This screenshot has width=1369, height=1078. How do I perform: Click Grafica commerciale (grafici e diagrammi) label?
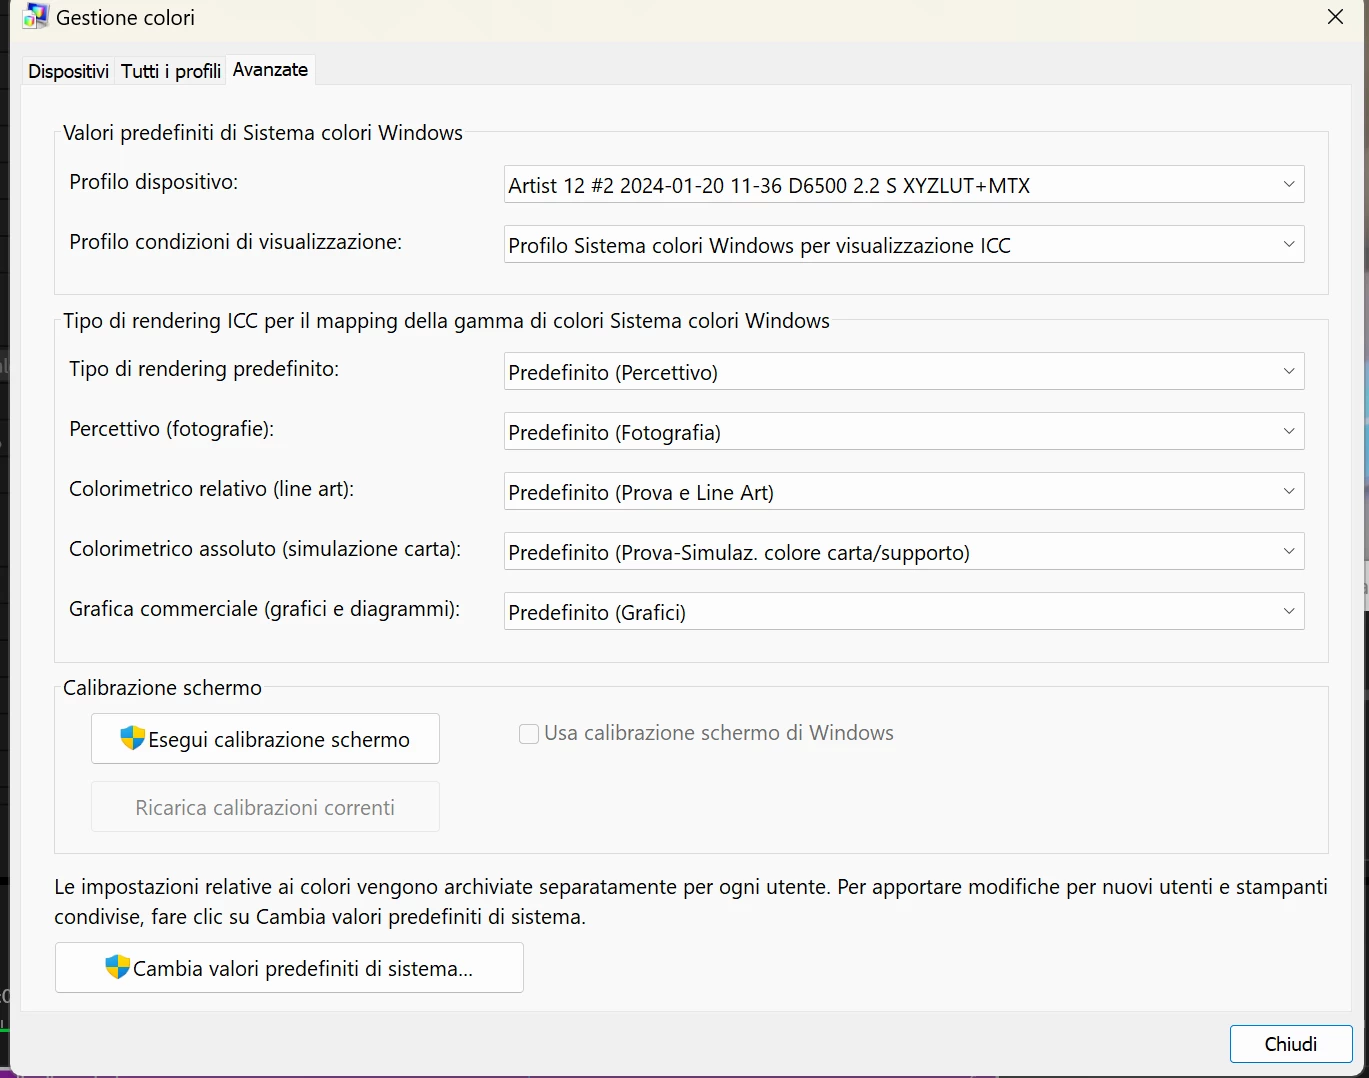264,609
